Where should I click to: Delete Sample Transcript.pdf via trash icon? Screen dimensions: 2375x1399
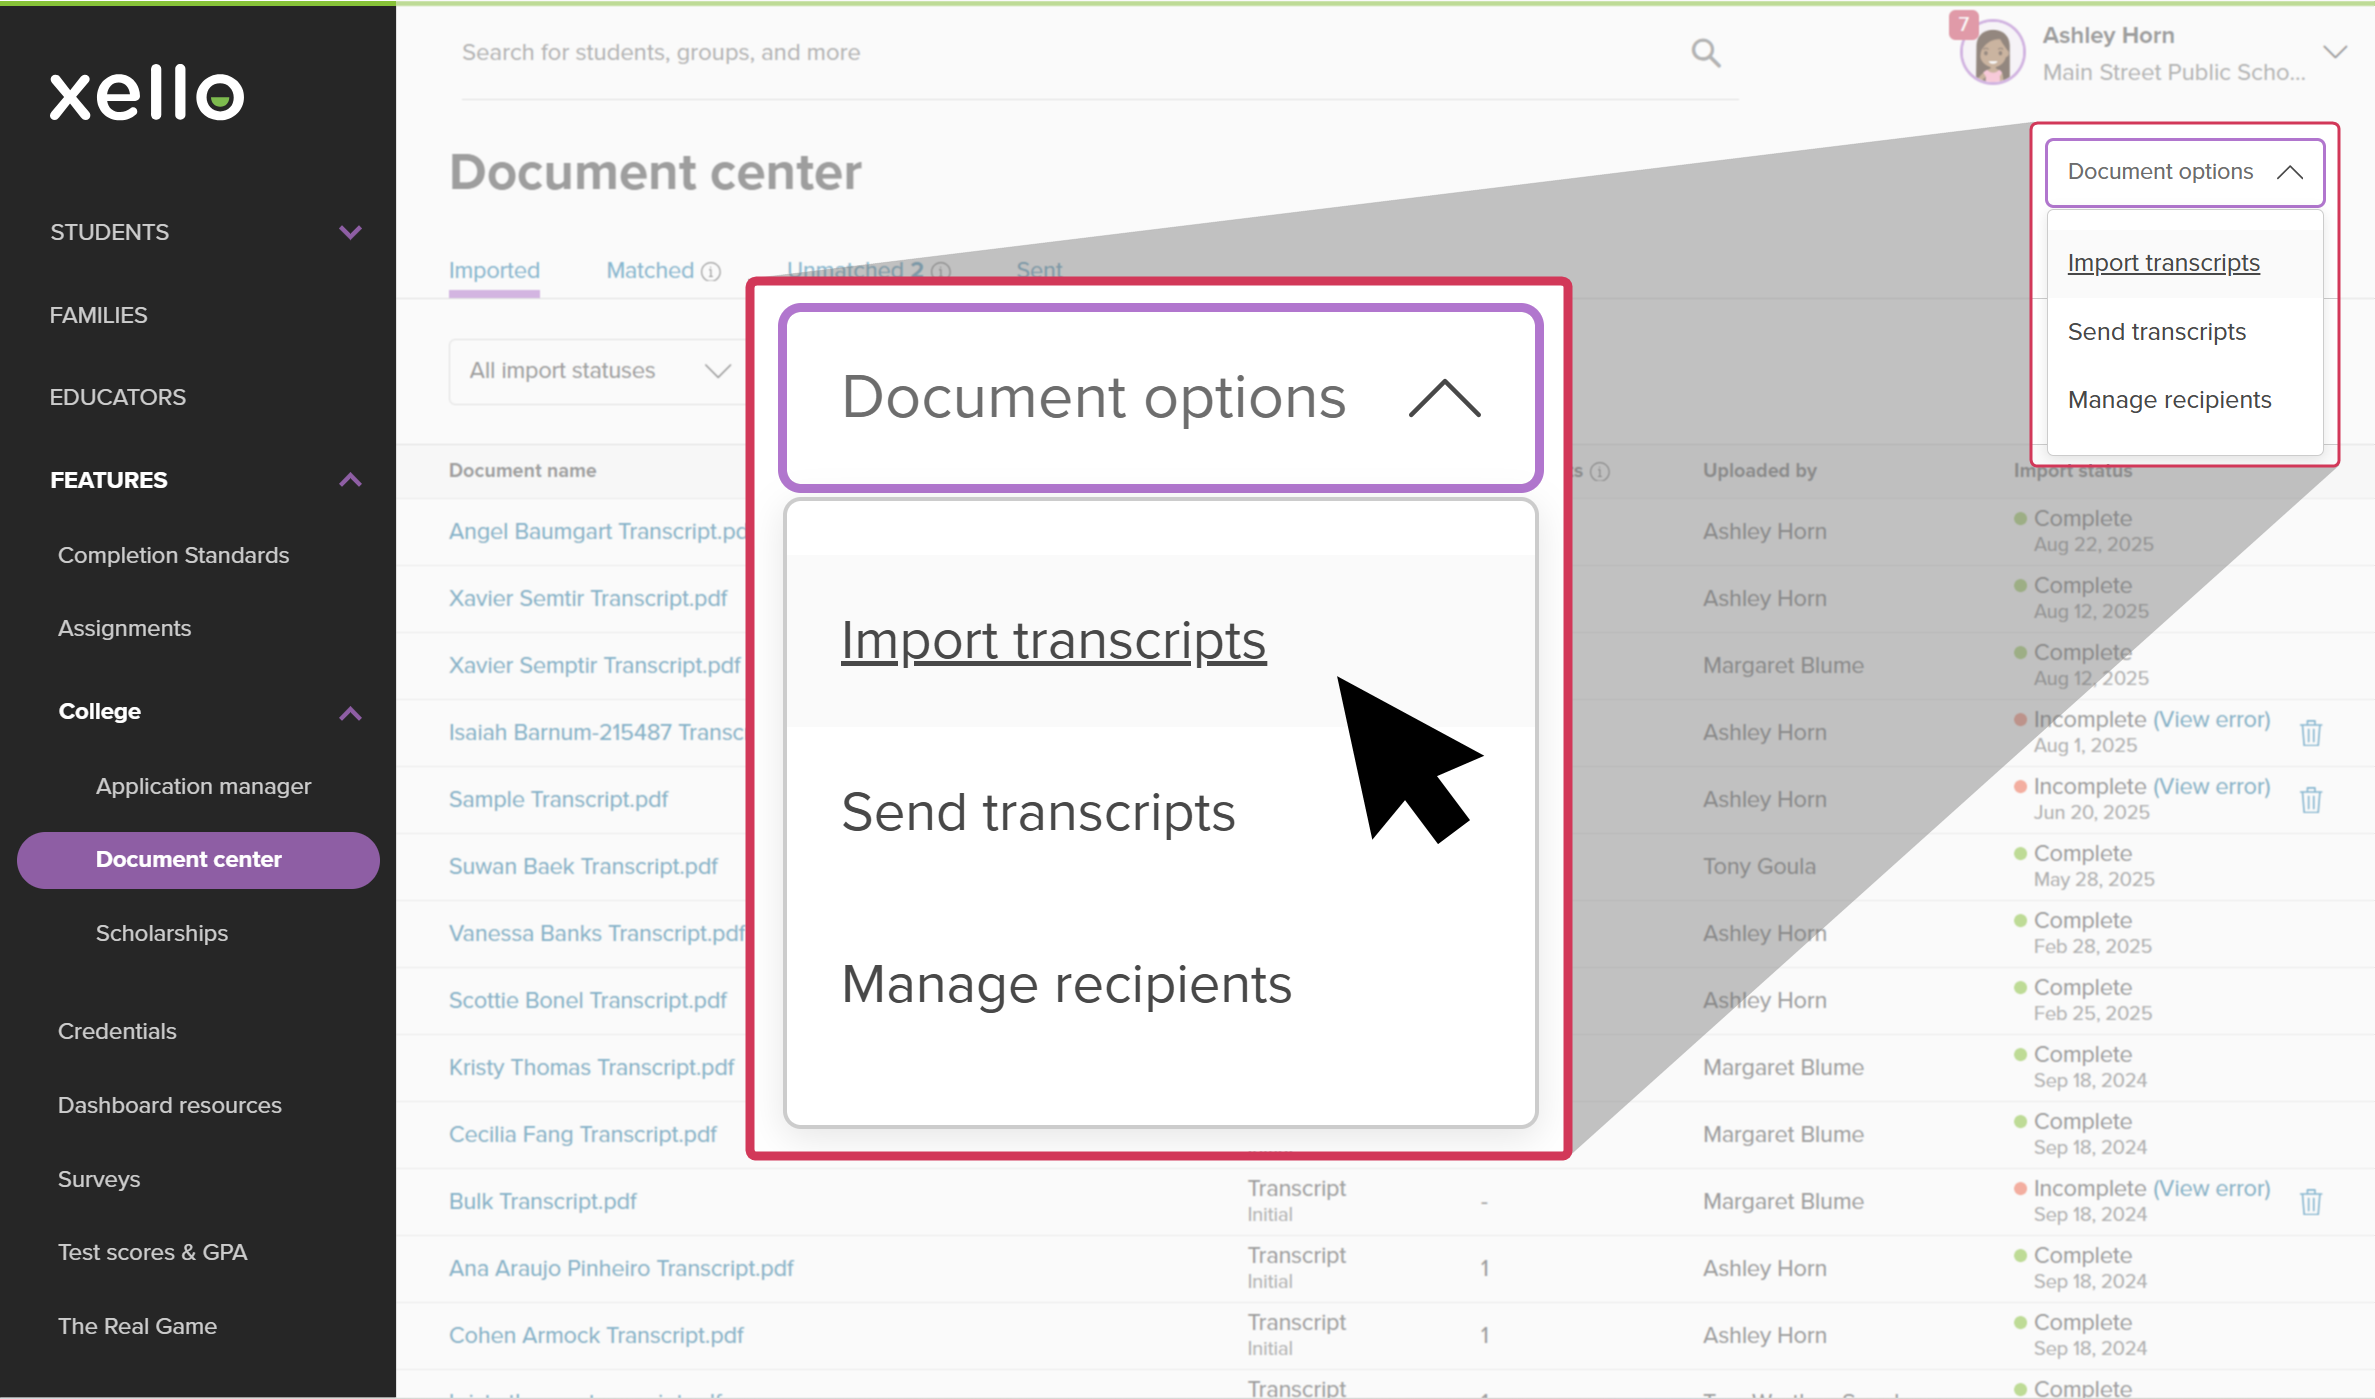coord(2310,800)
